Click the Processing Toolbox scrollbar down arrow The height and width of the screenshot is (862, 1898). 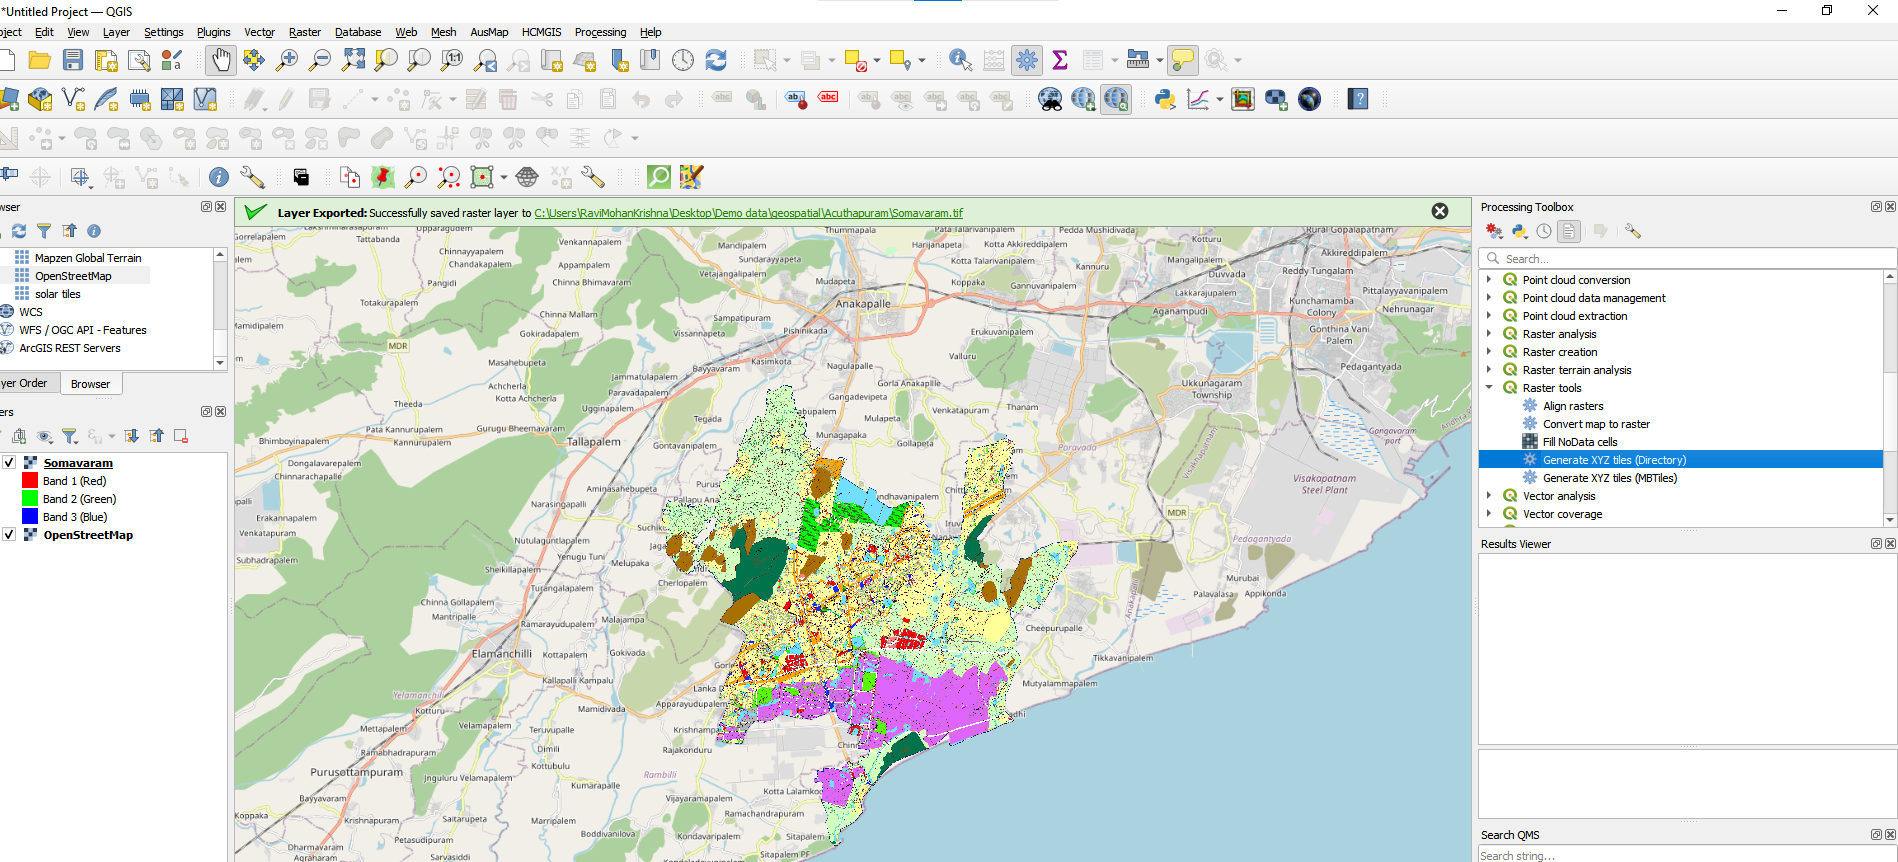click(1890, 520)
